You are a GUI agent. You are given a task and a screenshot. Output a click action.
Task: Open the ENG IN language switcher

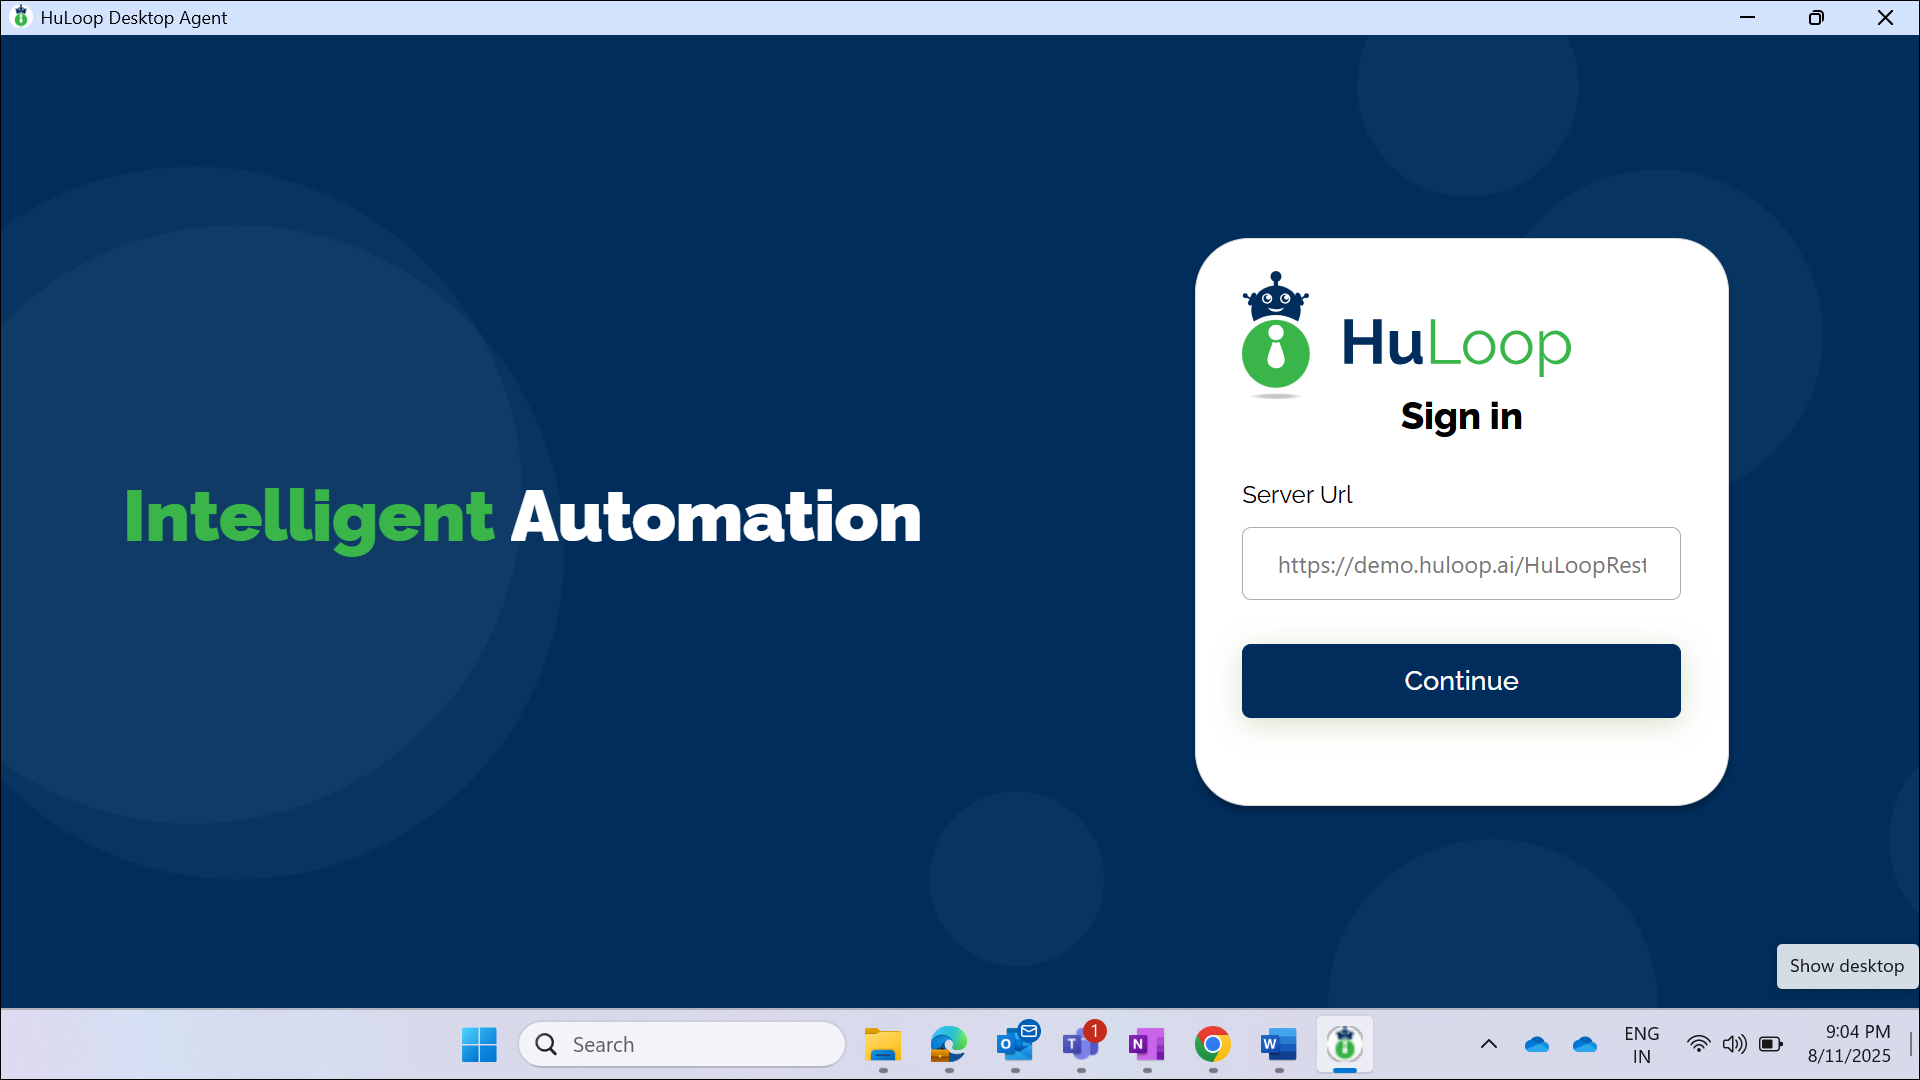[x=1641, y=1044]
